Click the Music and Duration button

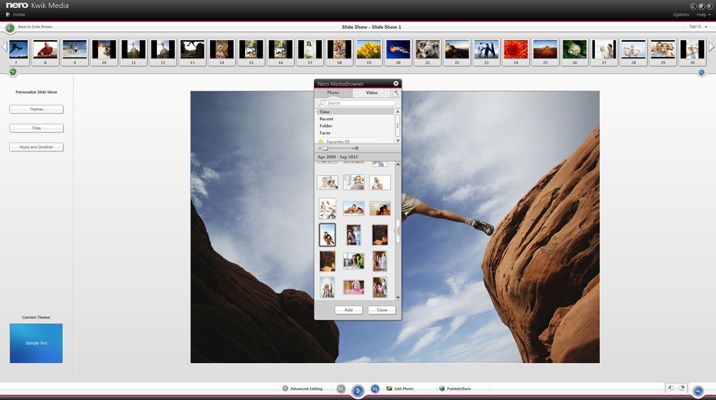tap(36, 147)
